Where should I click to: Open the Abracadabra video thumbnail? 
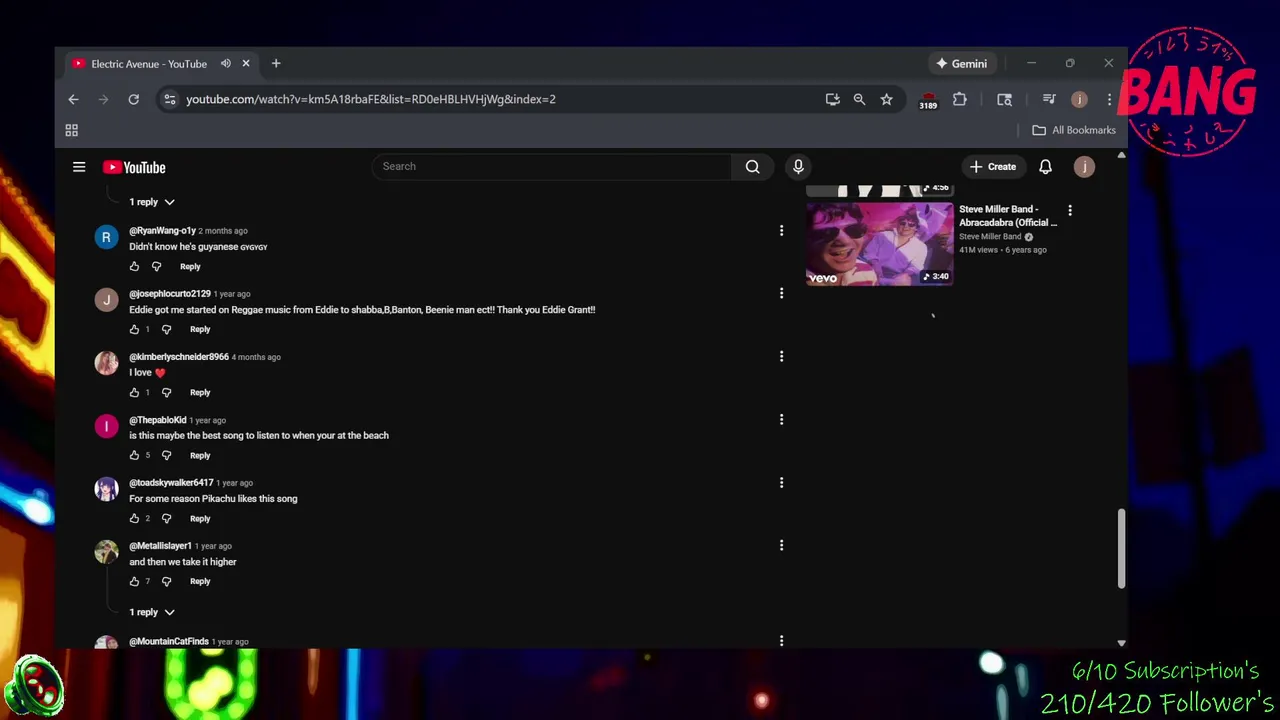[x=880, y=244]
